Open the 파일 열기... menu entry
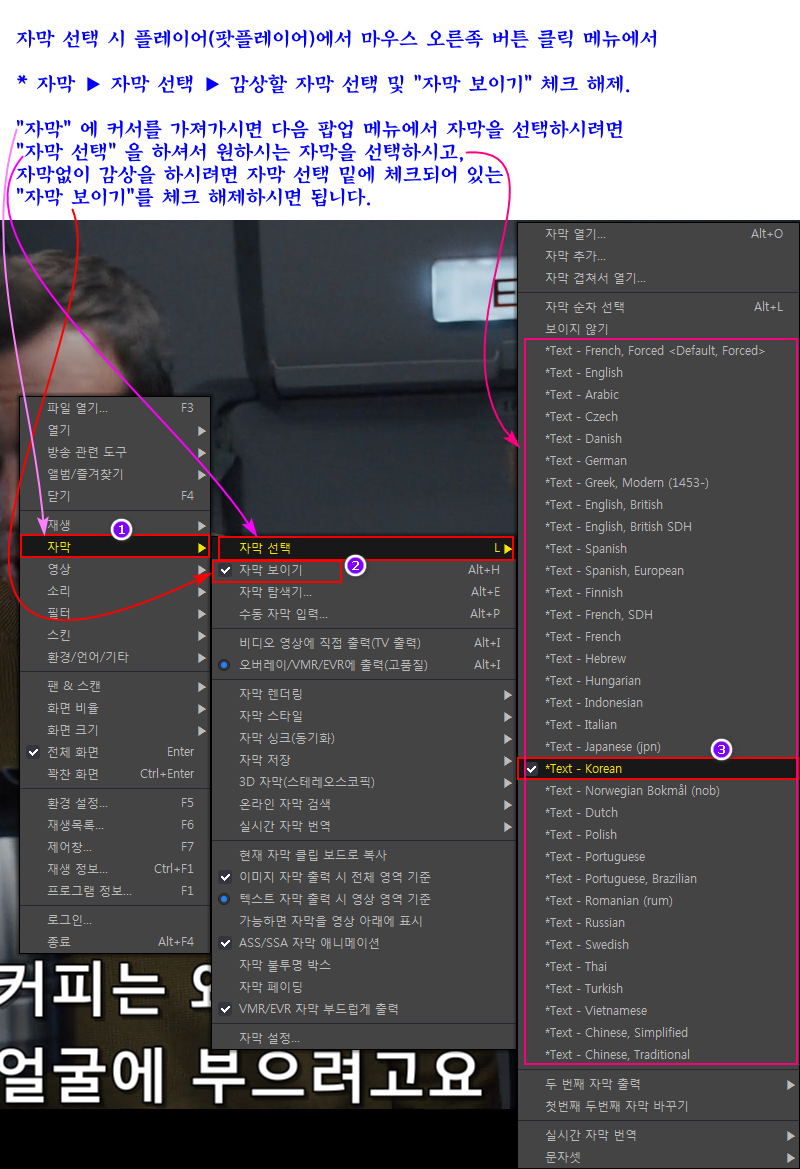 coord(115,408)
